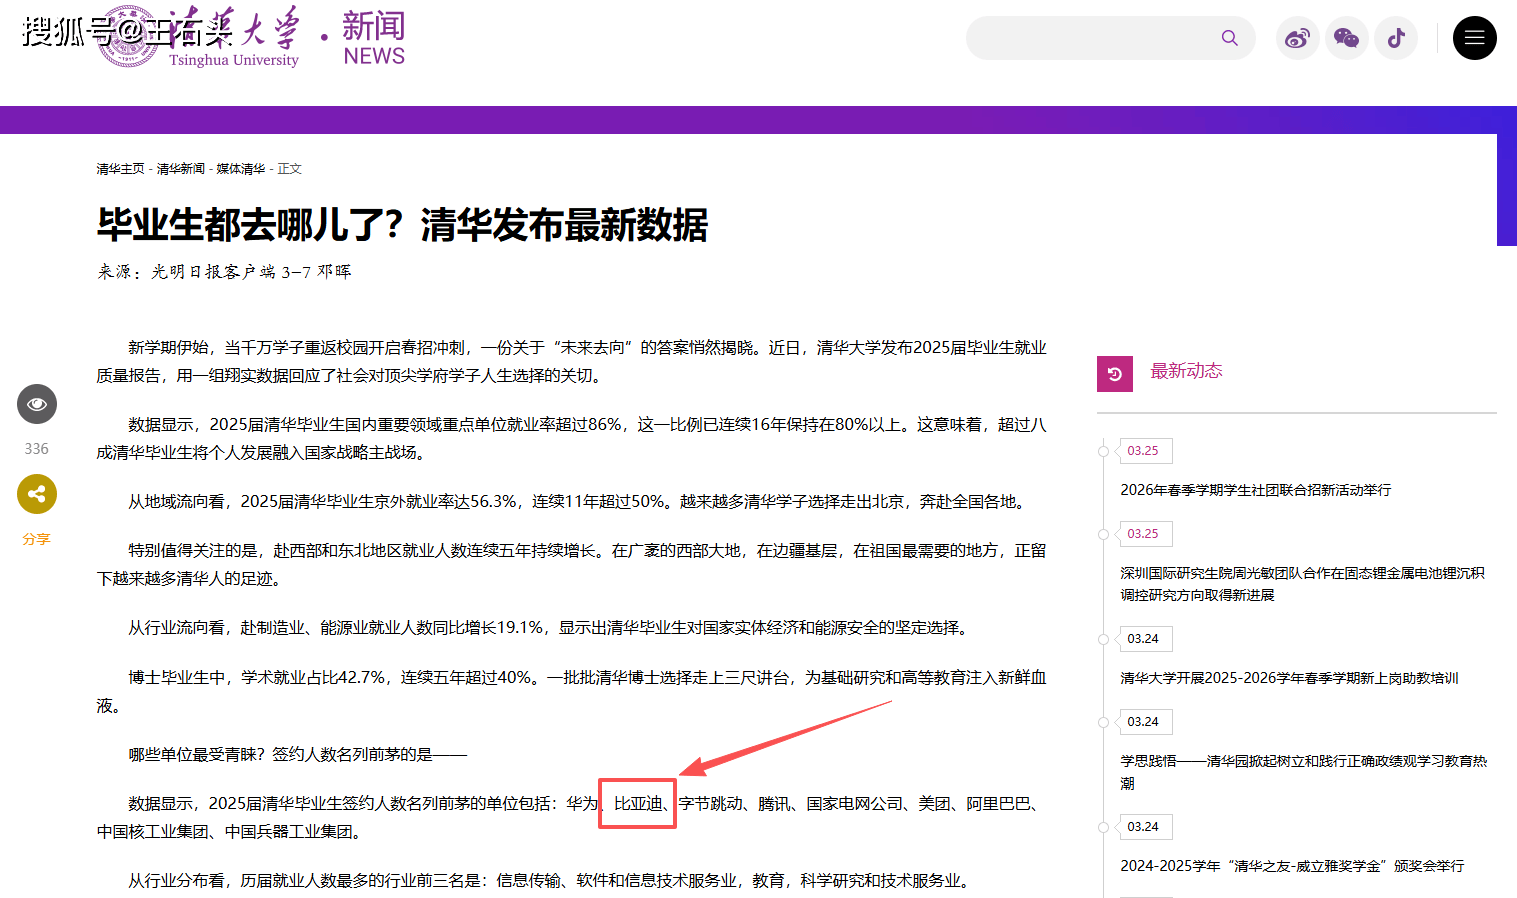1517x898 pixels.
Task: Click into the search input field
Action: pyautogui.click(x=1090, y=38)
